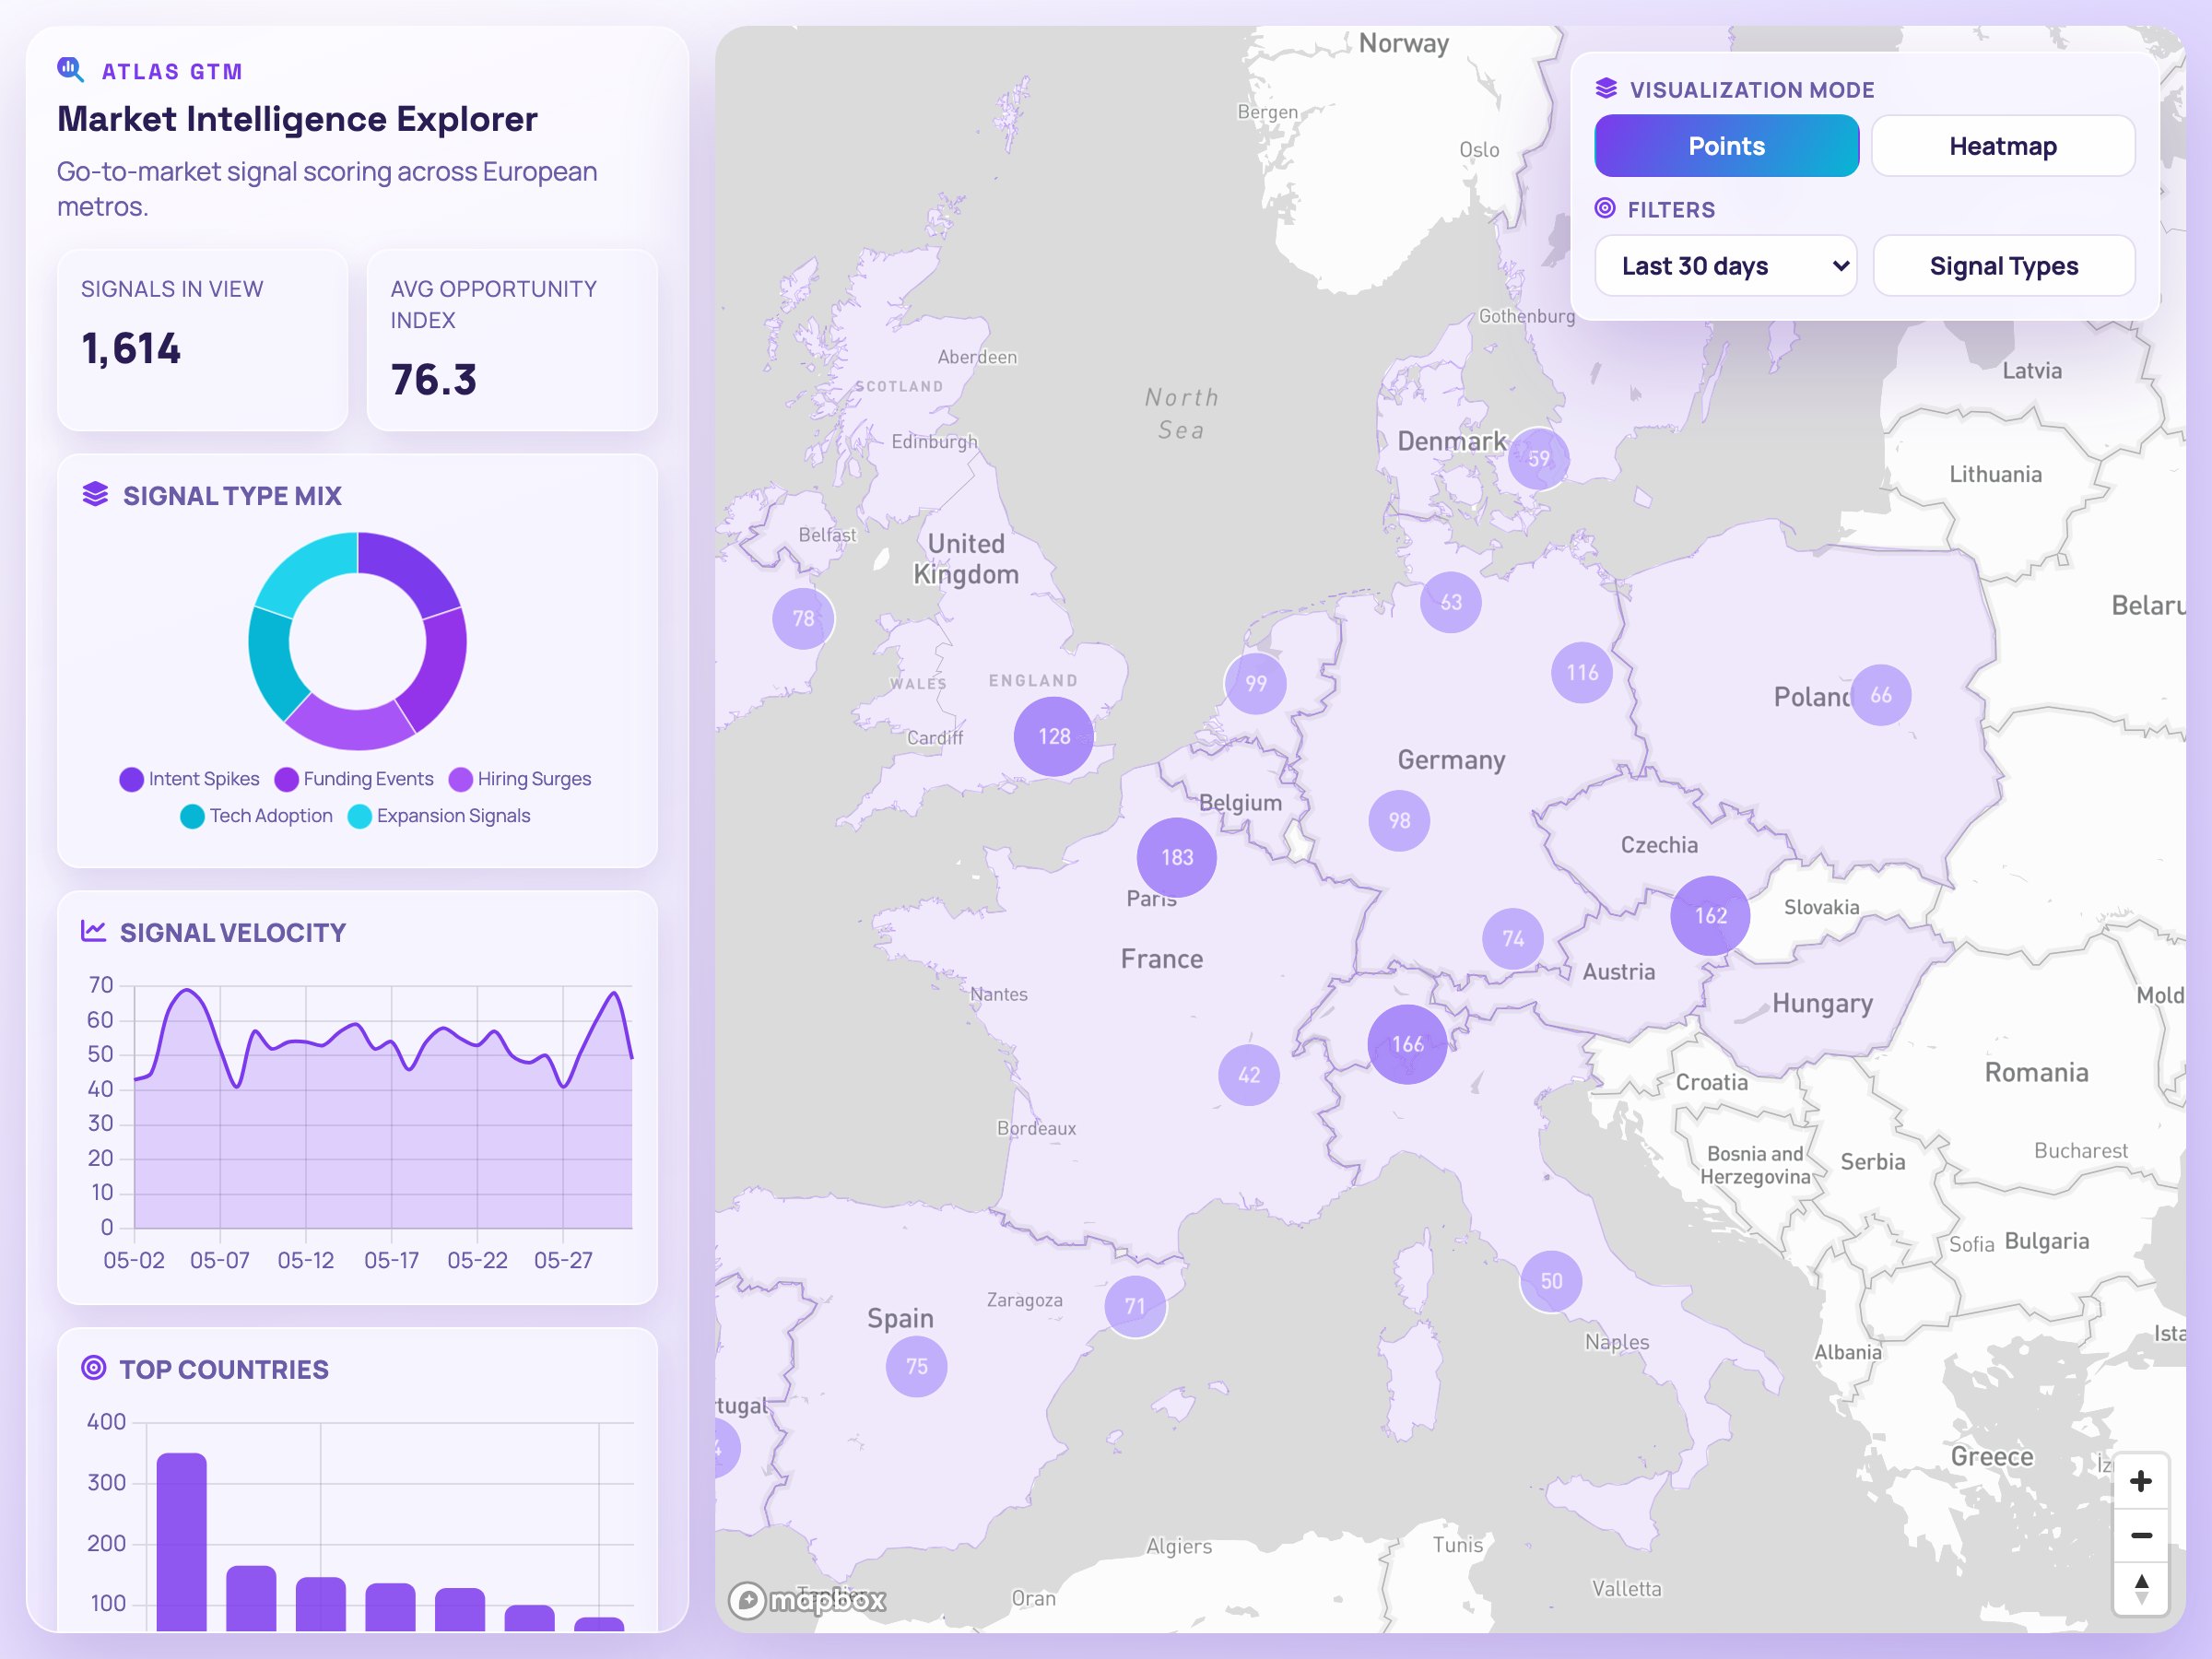Click the 162 cluster near Austria
The image size is (2212, 1659).
click(x=1710, y=915)
